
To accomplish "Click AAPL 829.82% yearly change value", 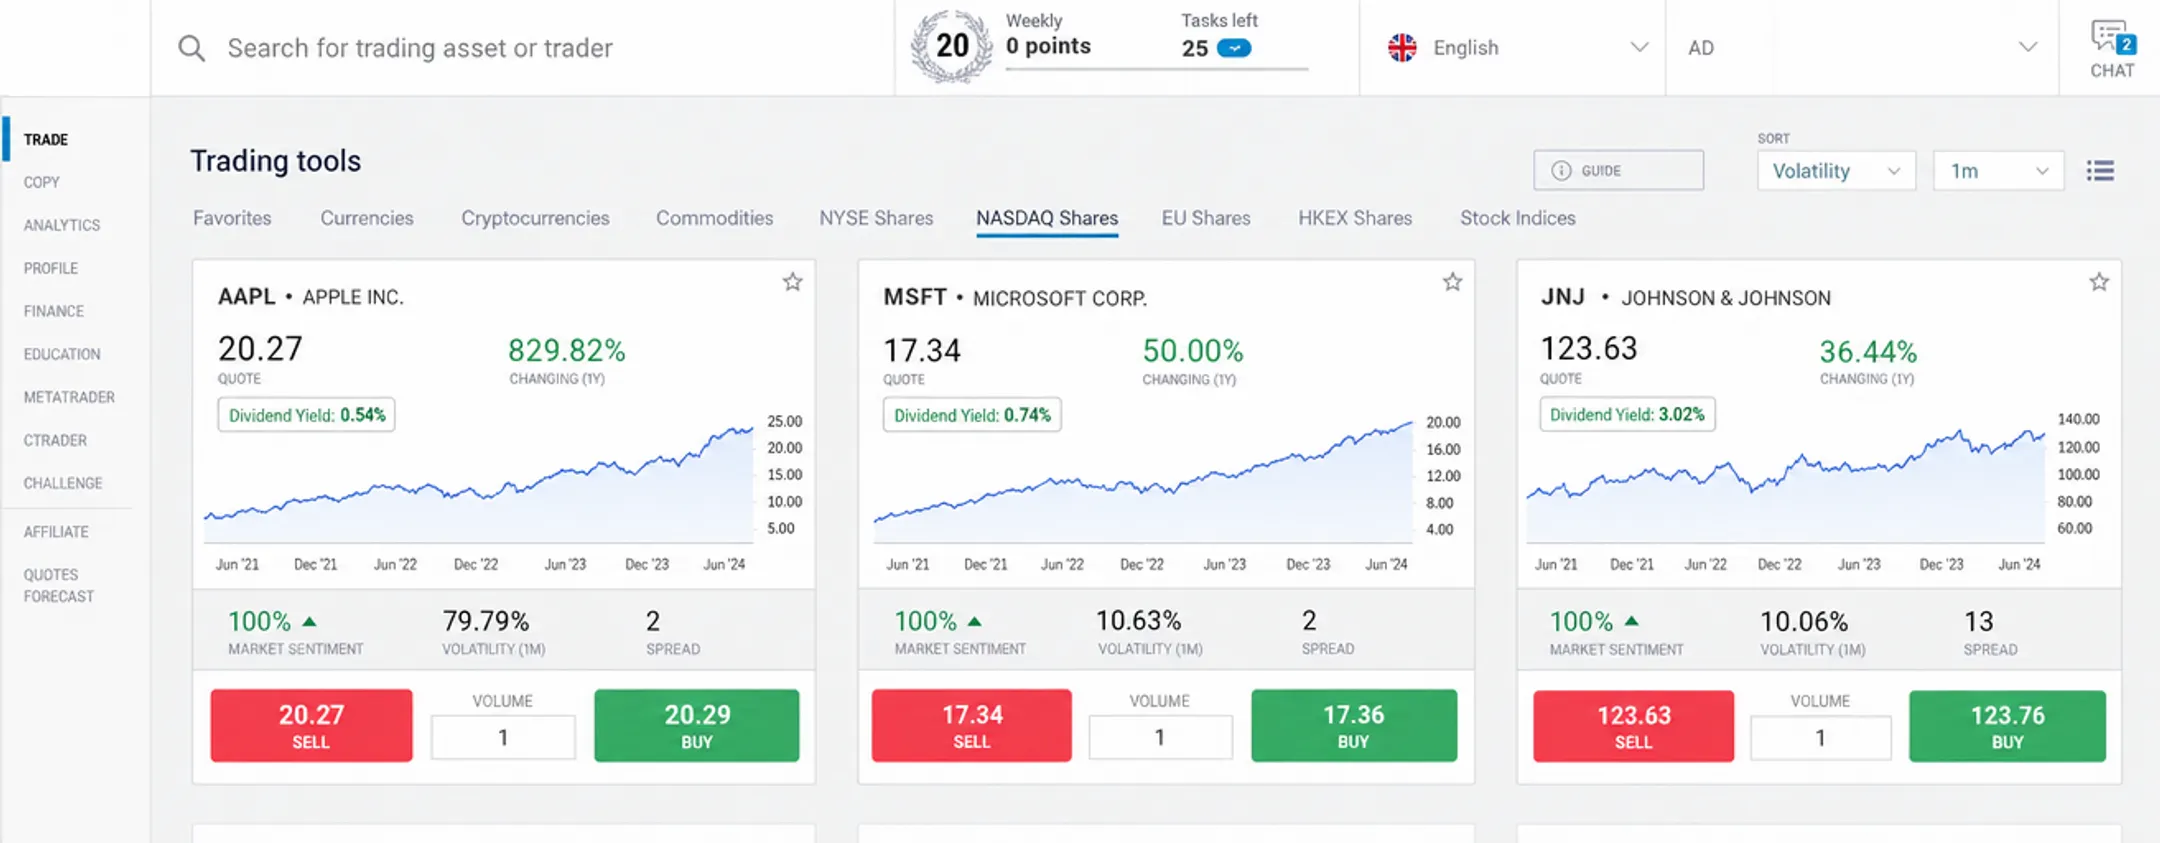I will (x=566, y=350).
